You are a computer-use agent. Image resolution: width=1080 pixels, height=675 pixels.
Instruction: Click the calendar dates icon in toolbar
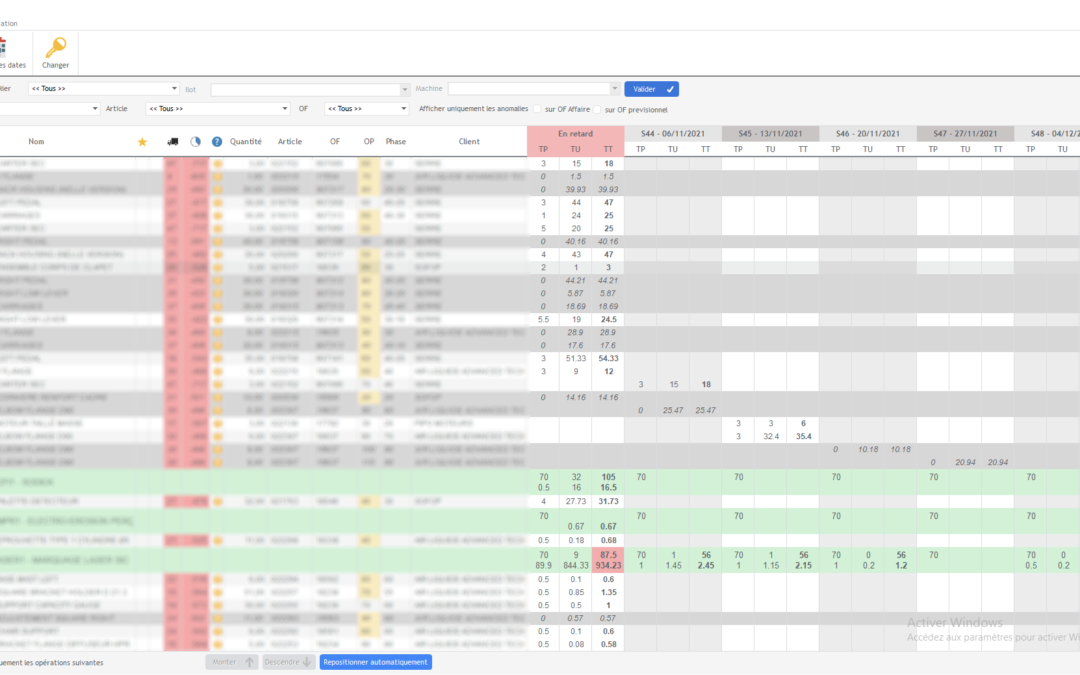[3, 48]
